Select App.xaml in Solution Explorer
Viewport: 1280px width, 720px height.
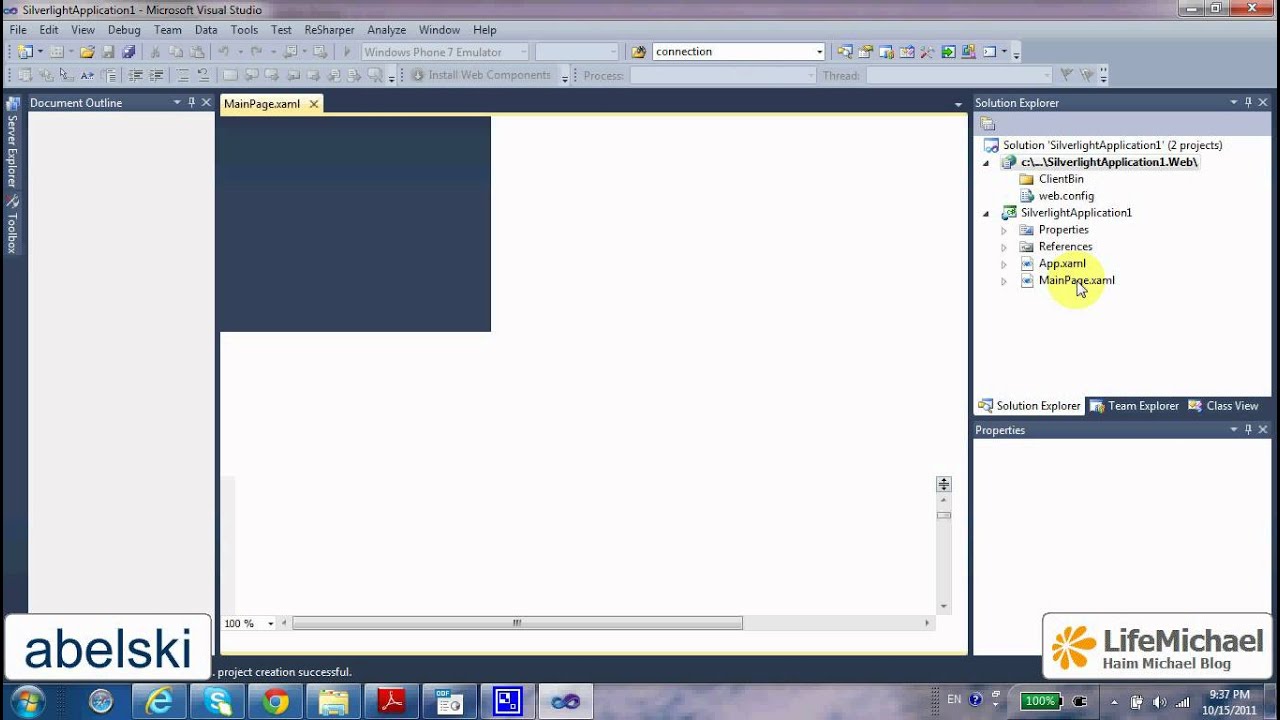point(1062,264)
